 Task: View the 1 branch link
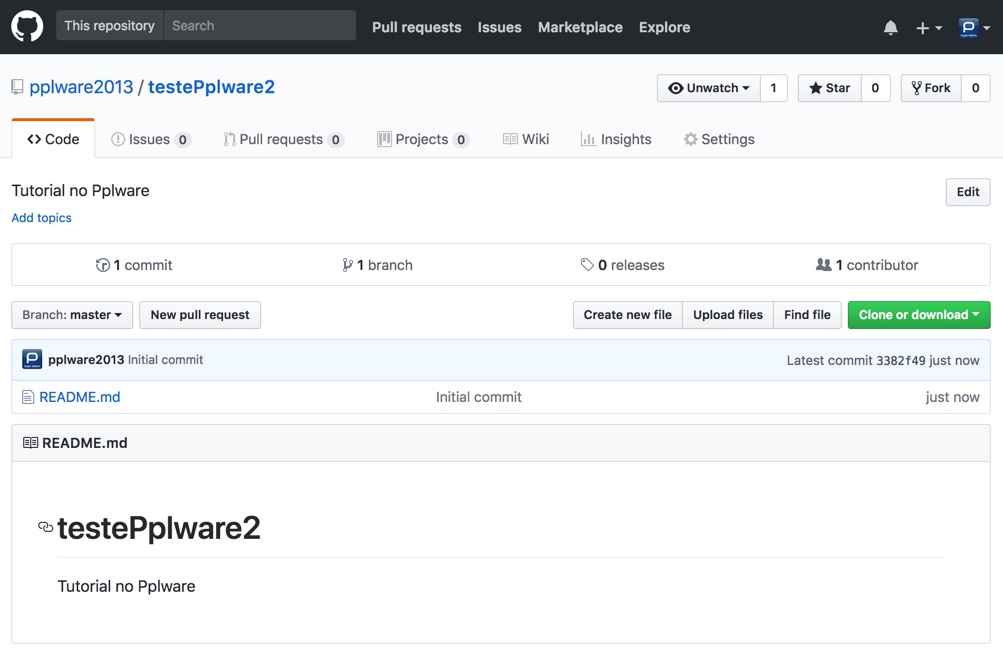pos(377,265)
